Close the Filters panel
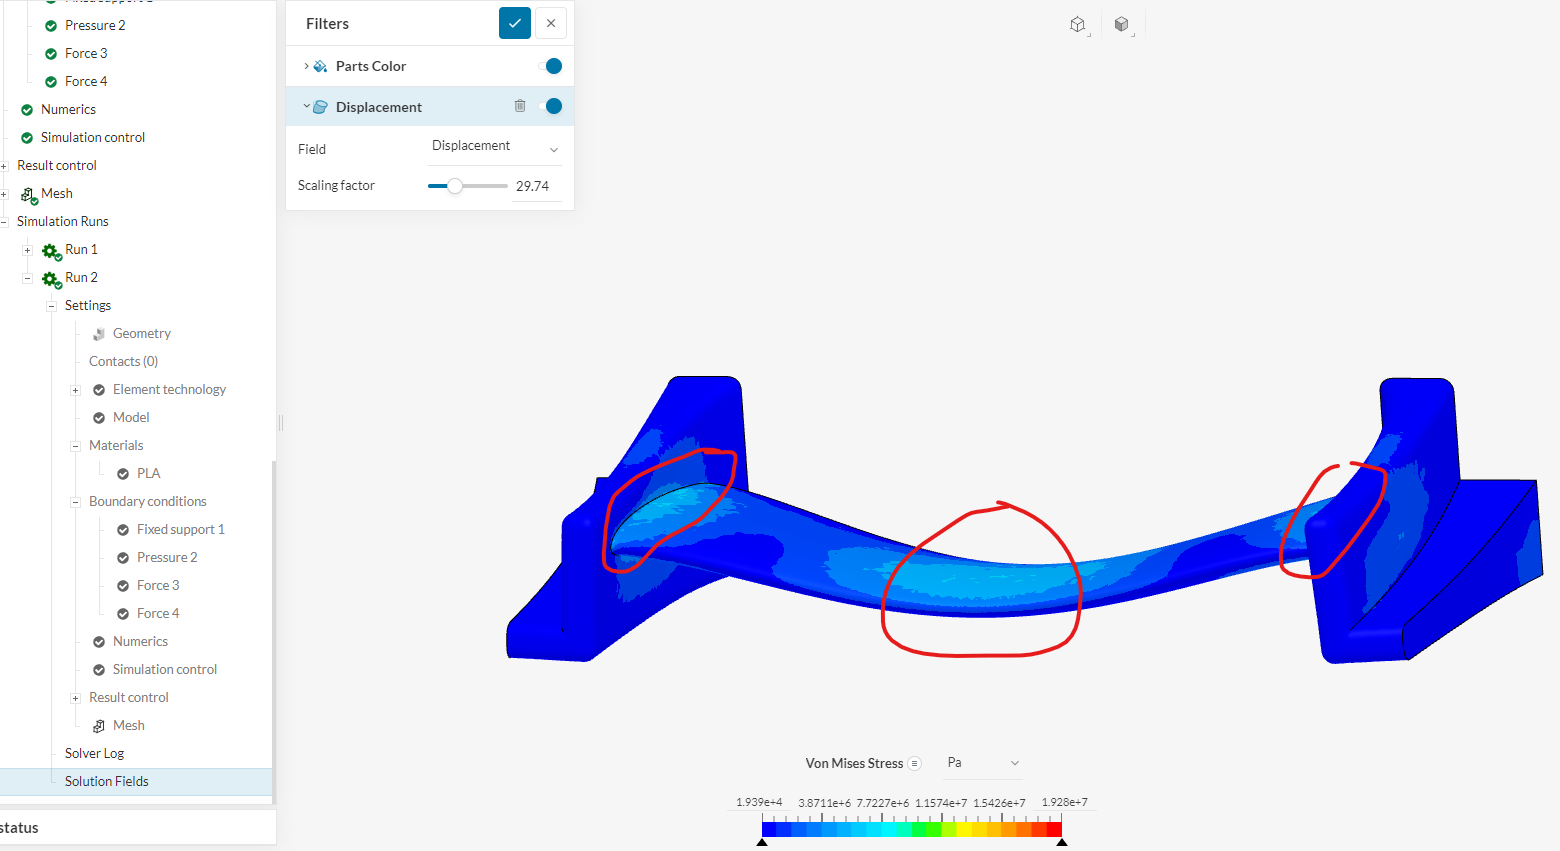Image resolution: width=1560 pixels, height=851 pixels. pyautogui.click(x=551, y=23)
